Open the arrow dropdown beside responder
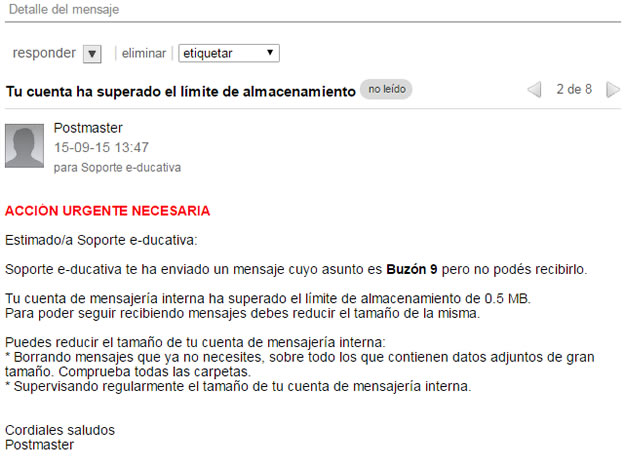The image size is (625, 467). [x=92, y=54]
